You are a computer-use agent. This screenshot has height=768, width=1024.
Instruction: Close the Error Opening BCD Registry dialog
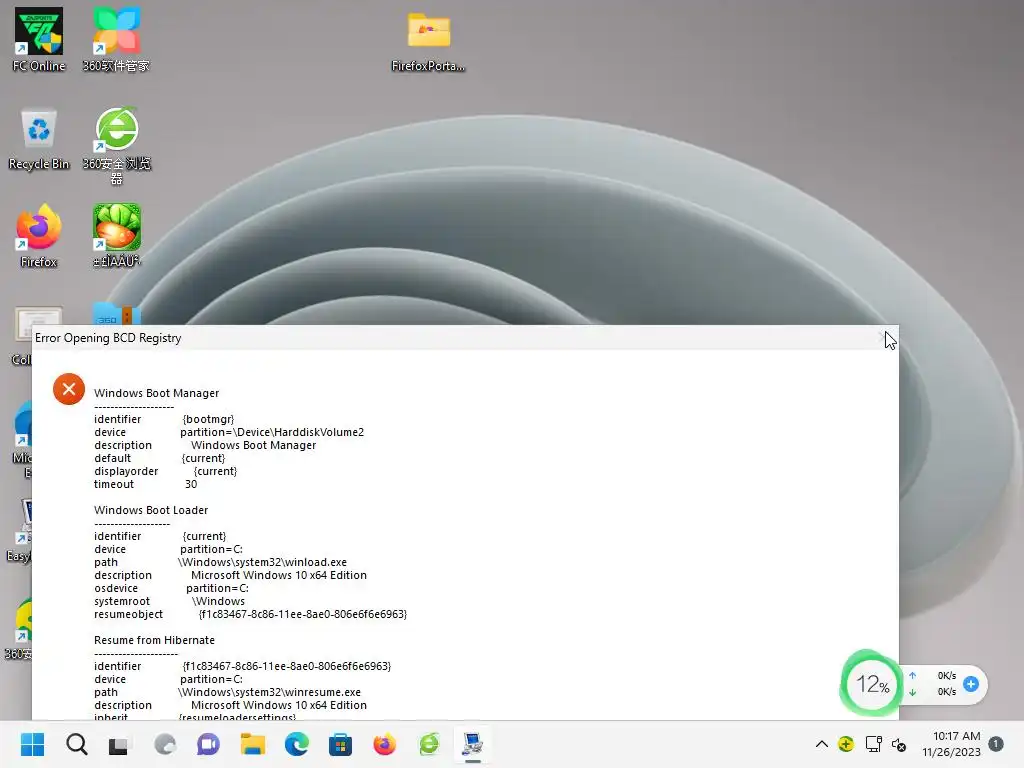coord(884,338)
